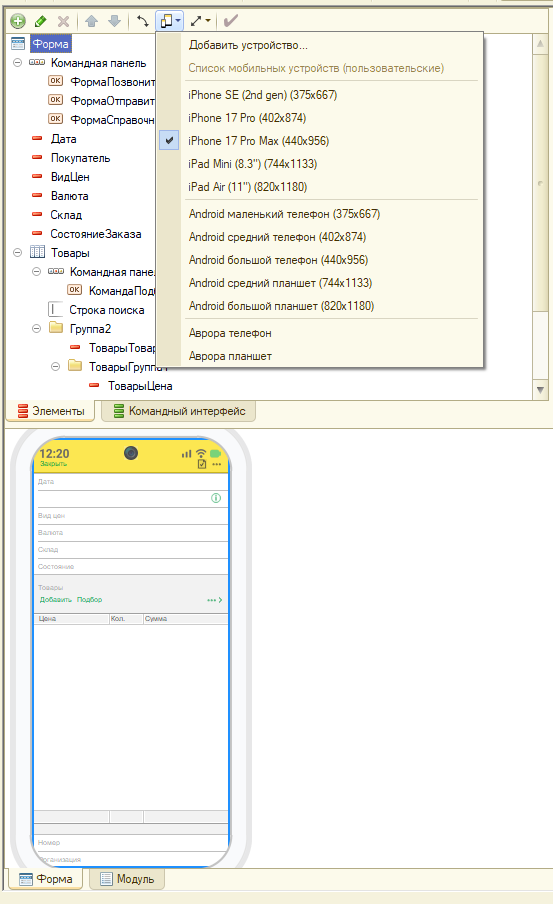Open the mobile device selection dropdown button
Viewport: 553px width, 904px height.
[x=170, y=21]
